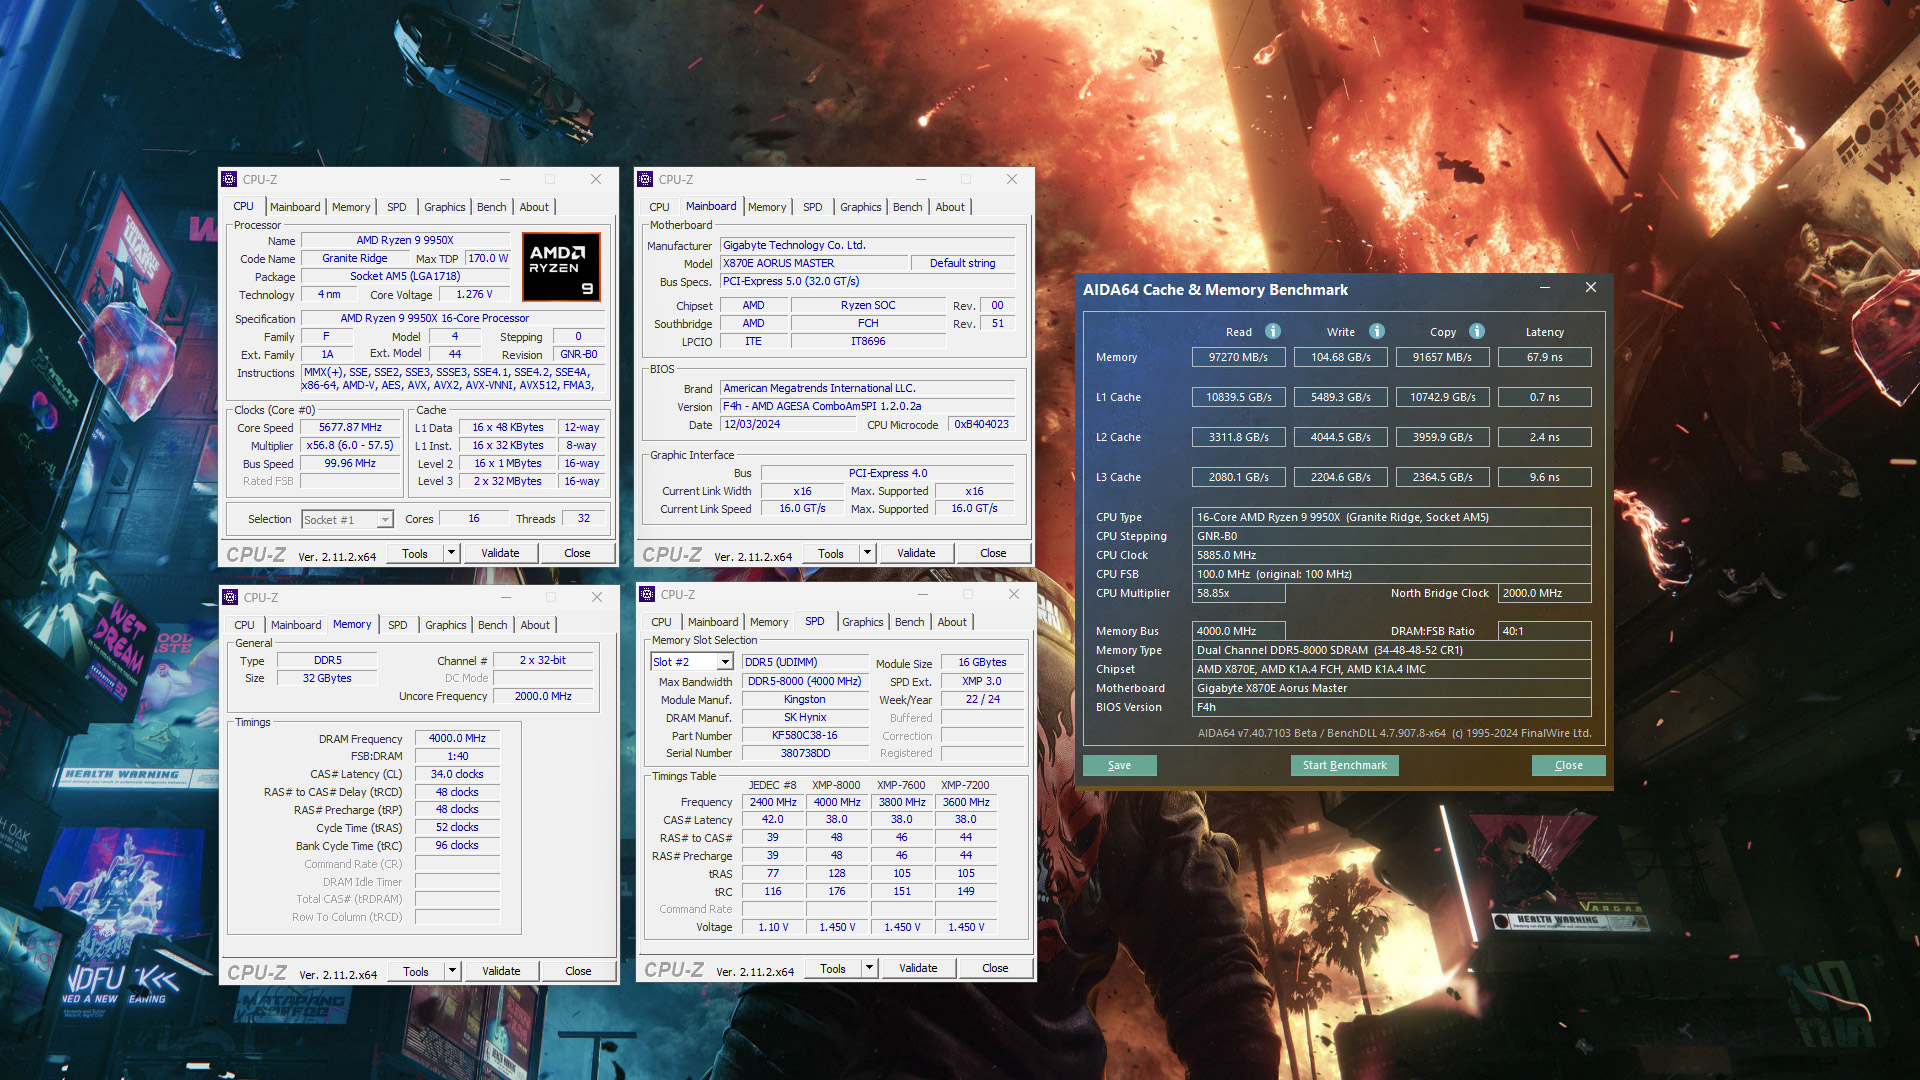Viewport: 1920px width, 1080px height.
Task: Open the Socket #1 selection dropdown
Action: click(x=385, y=520)
